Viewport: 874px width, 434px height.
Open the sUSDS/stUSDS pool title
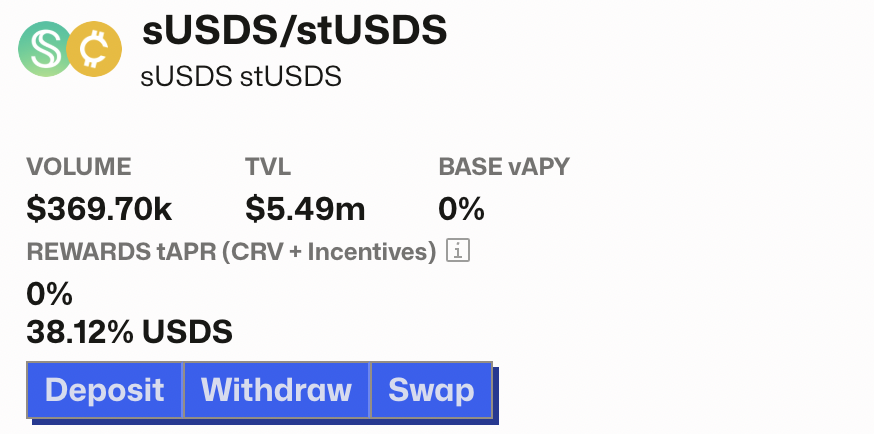coord(294,32)
